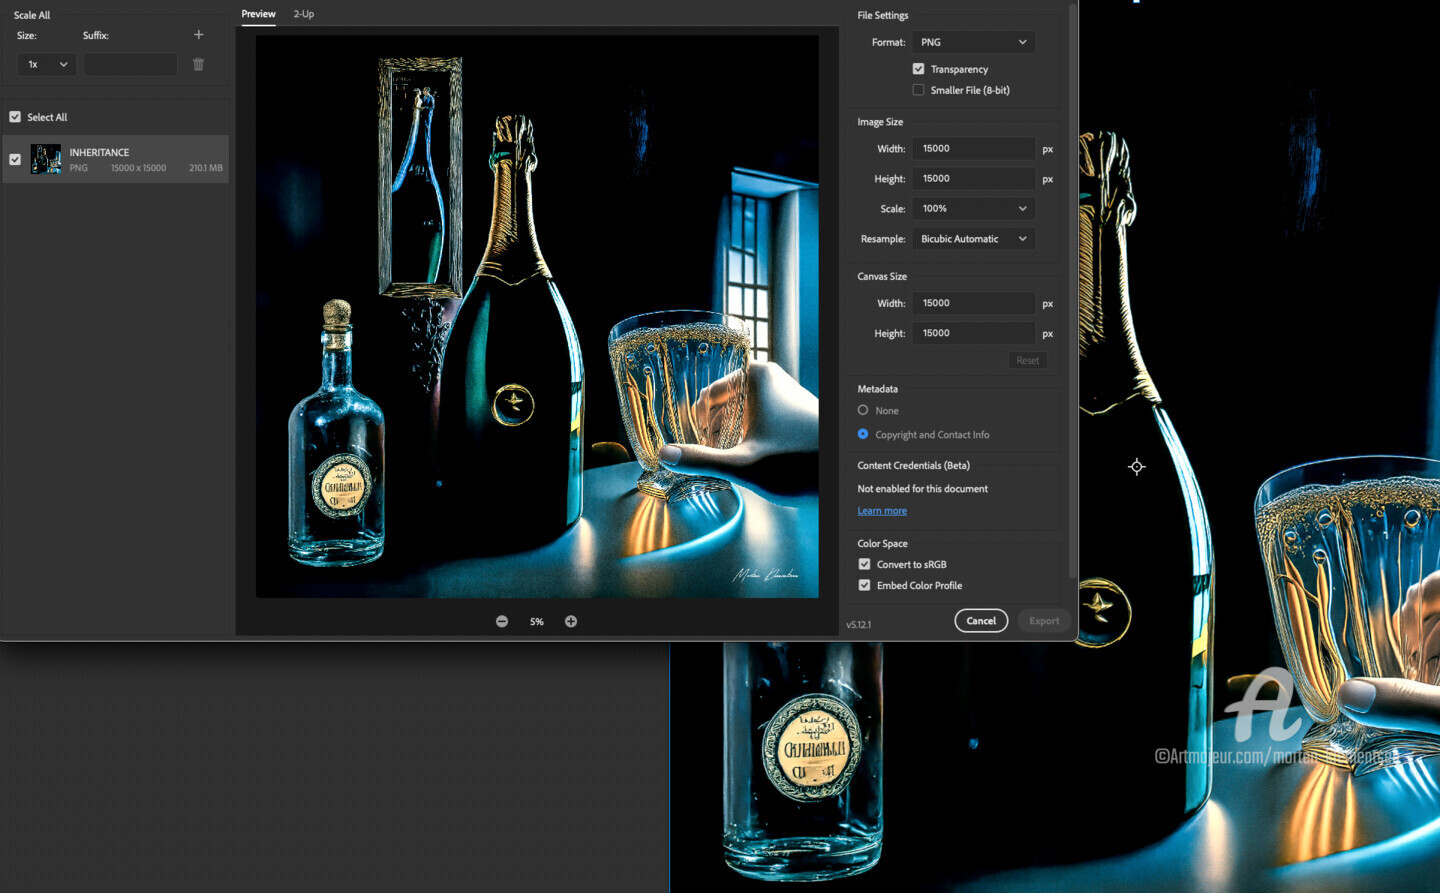Click the Not enabled for this document text
The image size is (1440, 893).
click(x=923, y=489)
